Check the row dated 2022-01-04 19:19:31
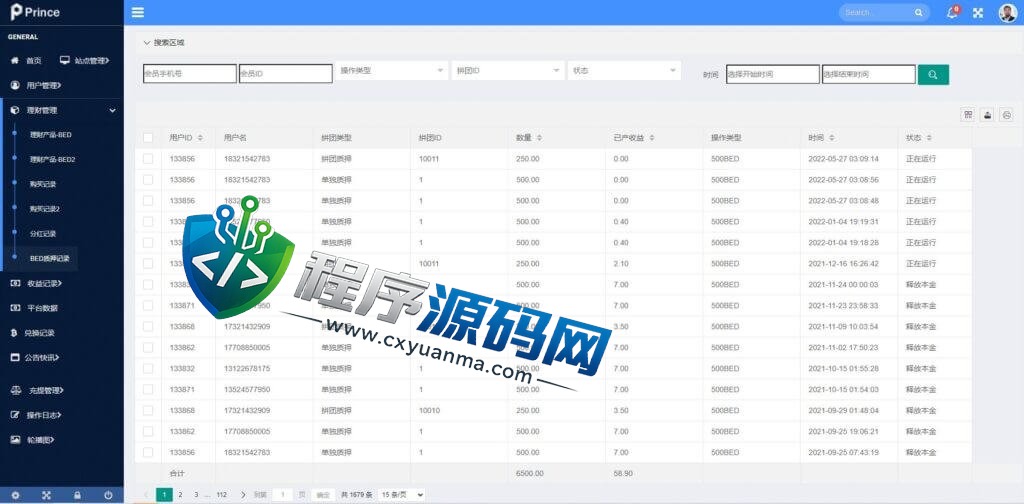The image size is (1024, 504). tap(148, 221)
